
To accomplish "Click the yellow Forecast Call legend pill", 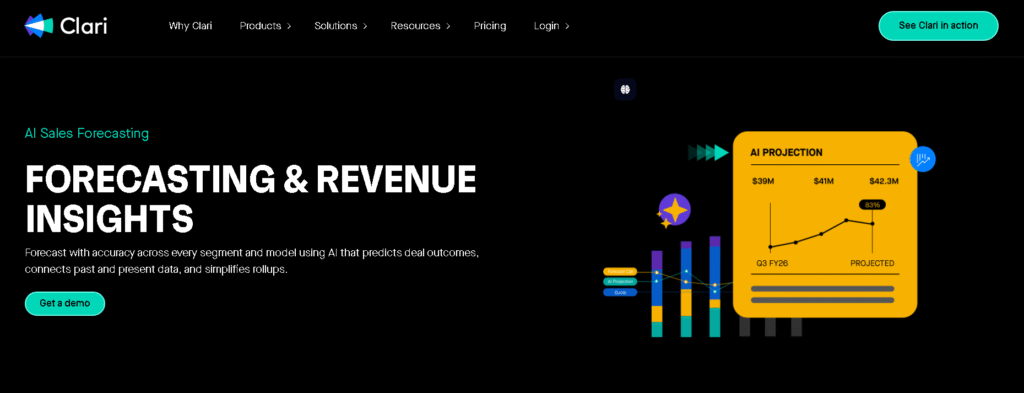I will tap(620, 271).
